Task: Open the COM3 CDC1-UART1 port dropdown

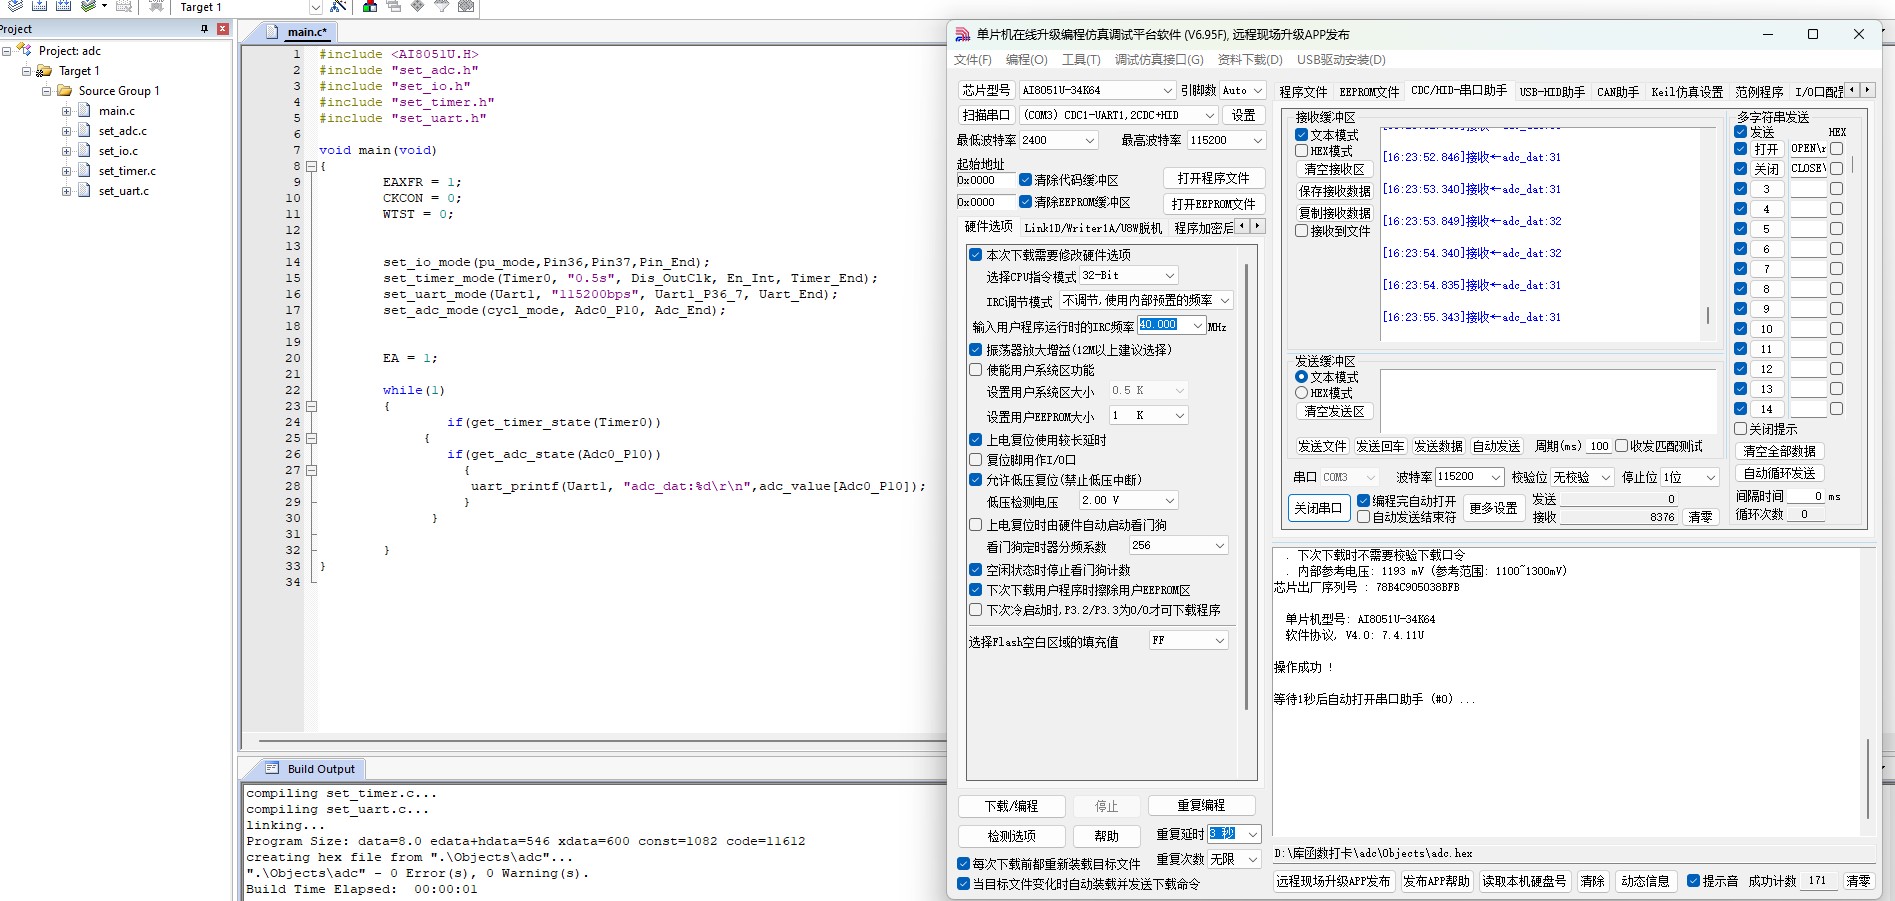Action: pyautogui.click(x=1119, y=115)
